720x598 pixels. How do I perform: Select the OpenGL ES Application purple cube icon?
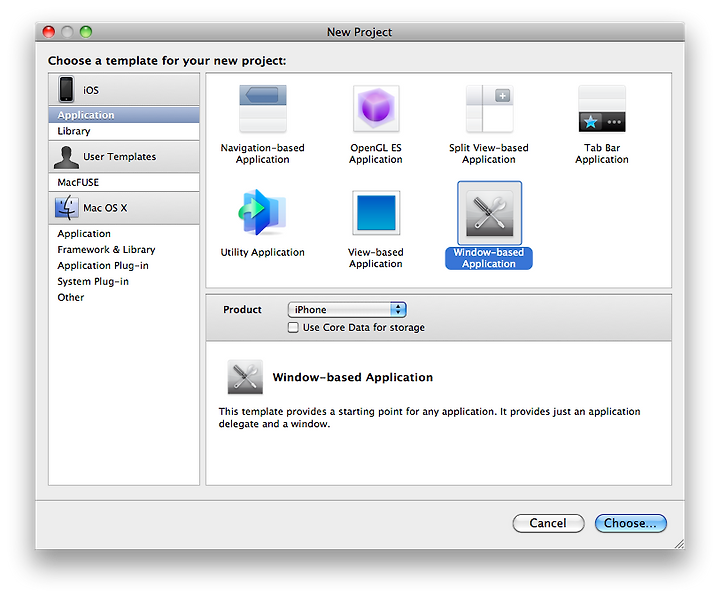(x=376, y=109)
